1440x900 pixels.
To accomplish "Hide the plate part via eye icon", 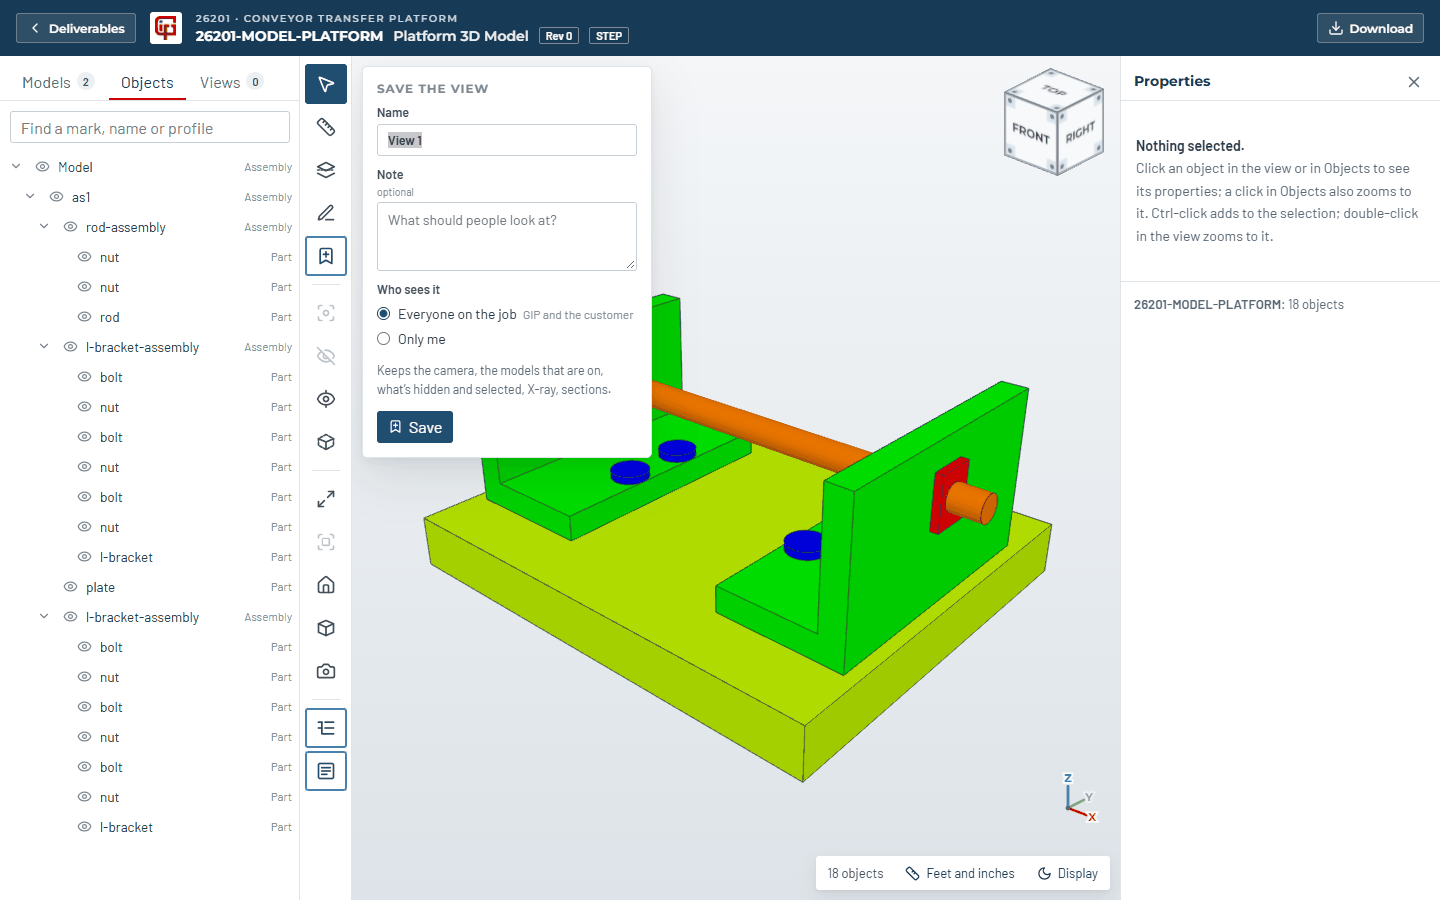I will tap(71, 587).
